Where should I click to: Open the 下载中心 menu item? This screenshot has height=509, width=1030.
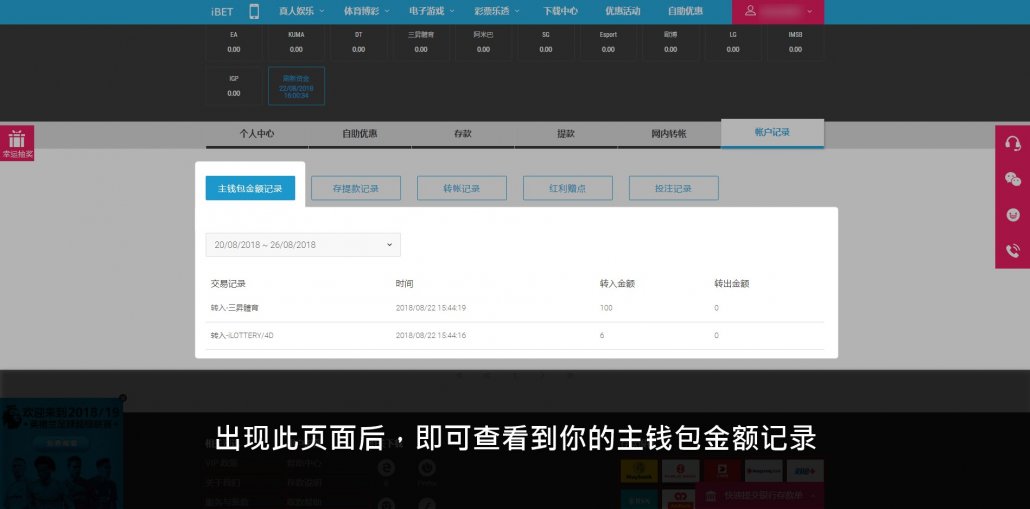[561, 11]
